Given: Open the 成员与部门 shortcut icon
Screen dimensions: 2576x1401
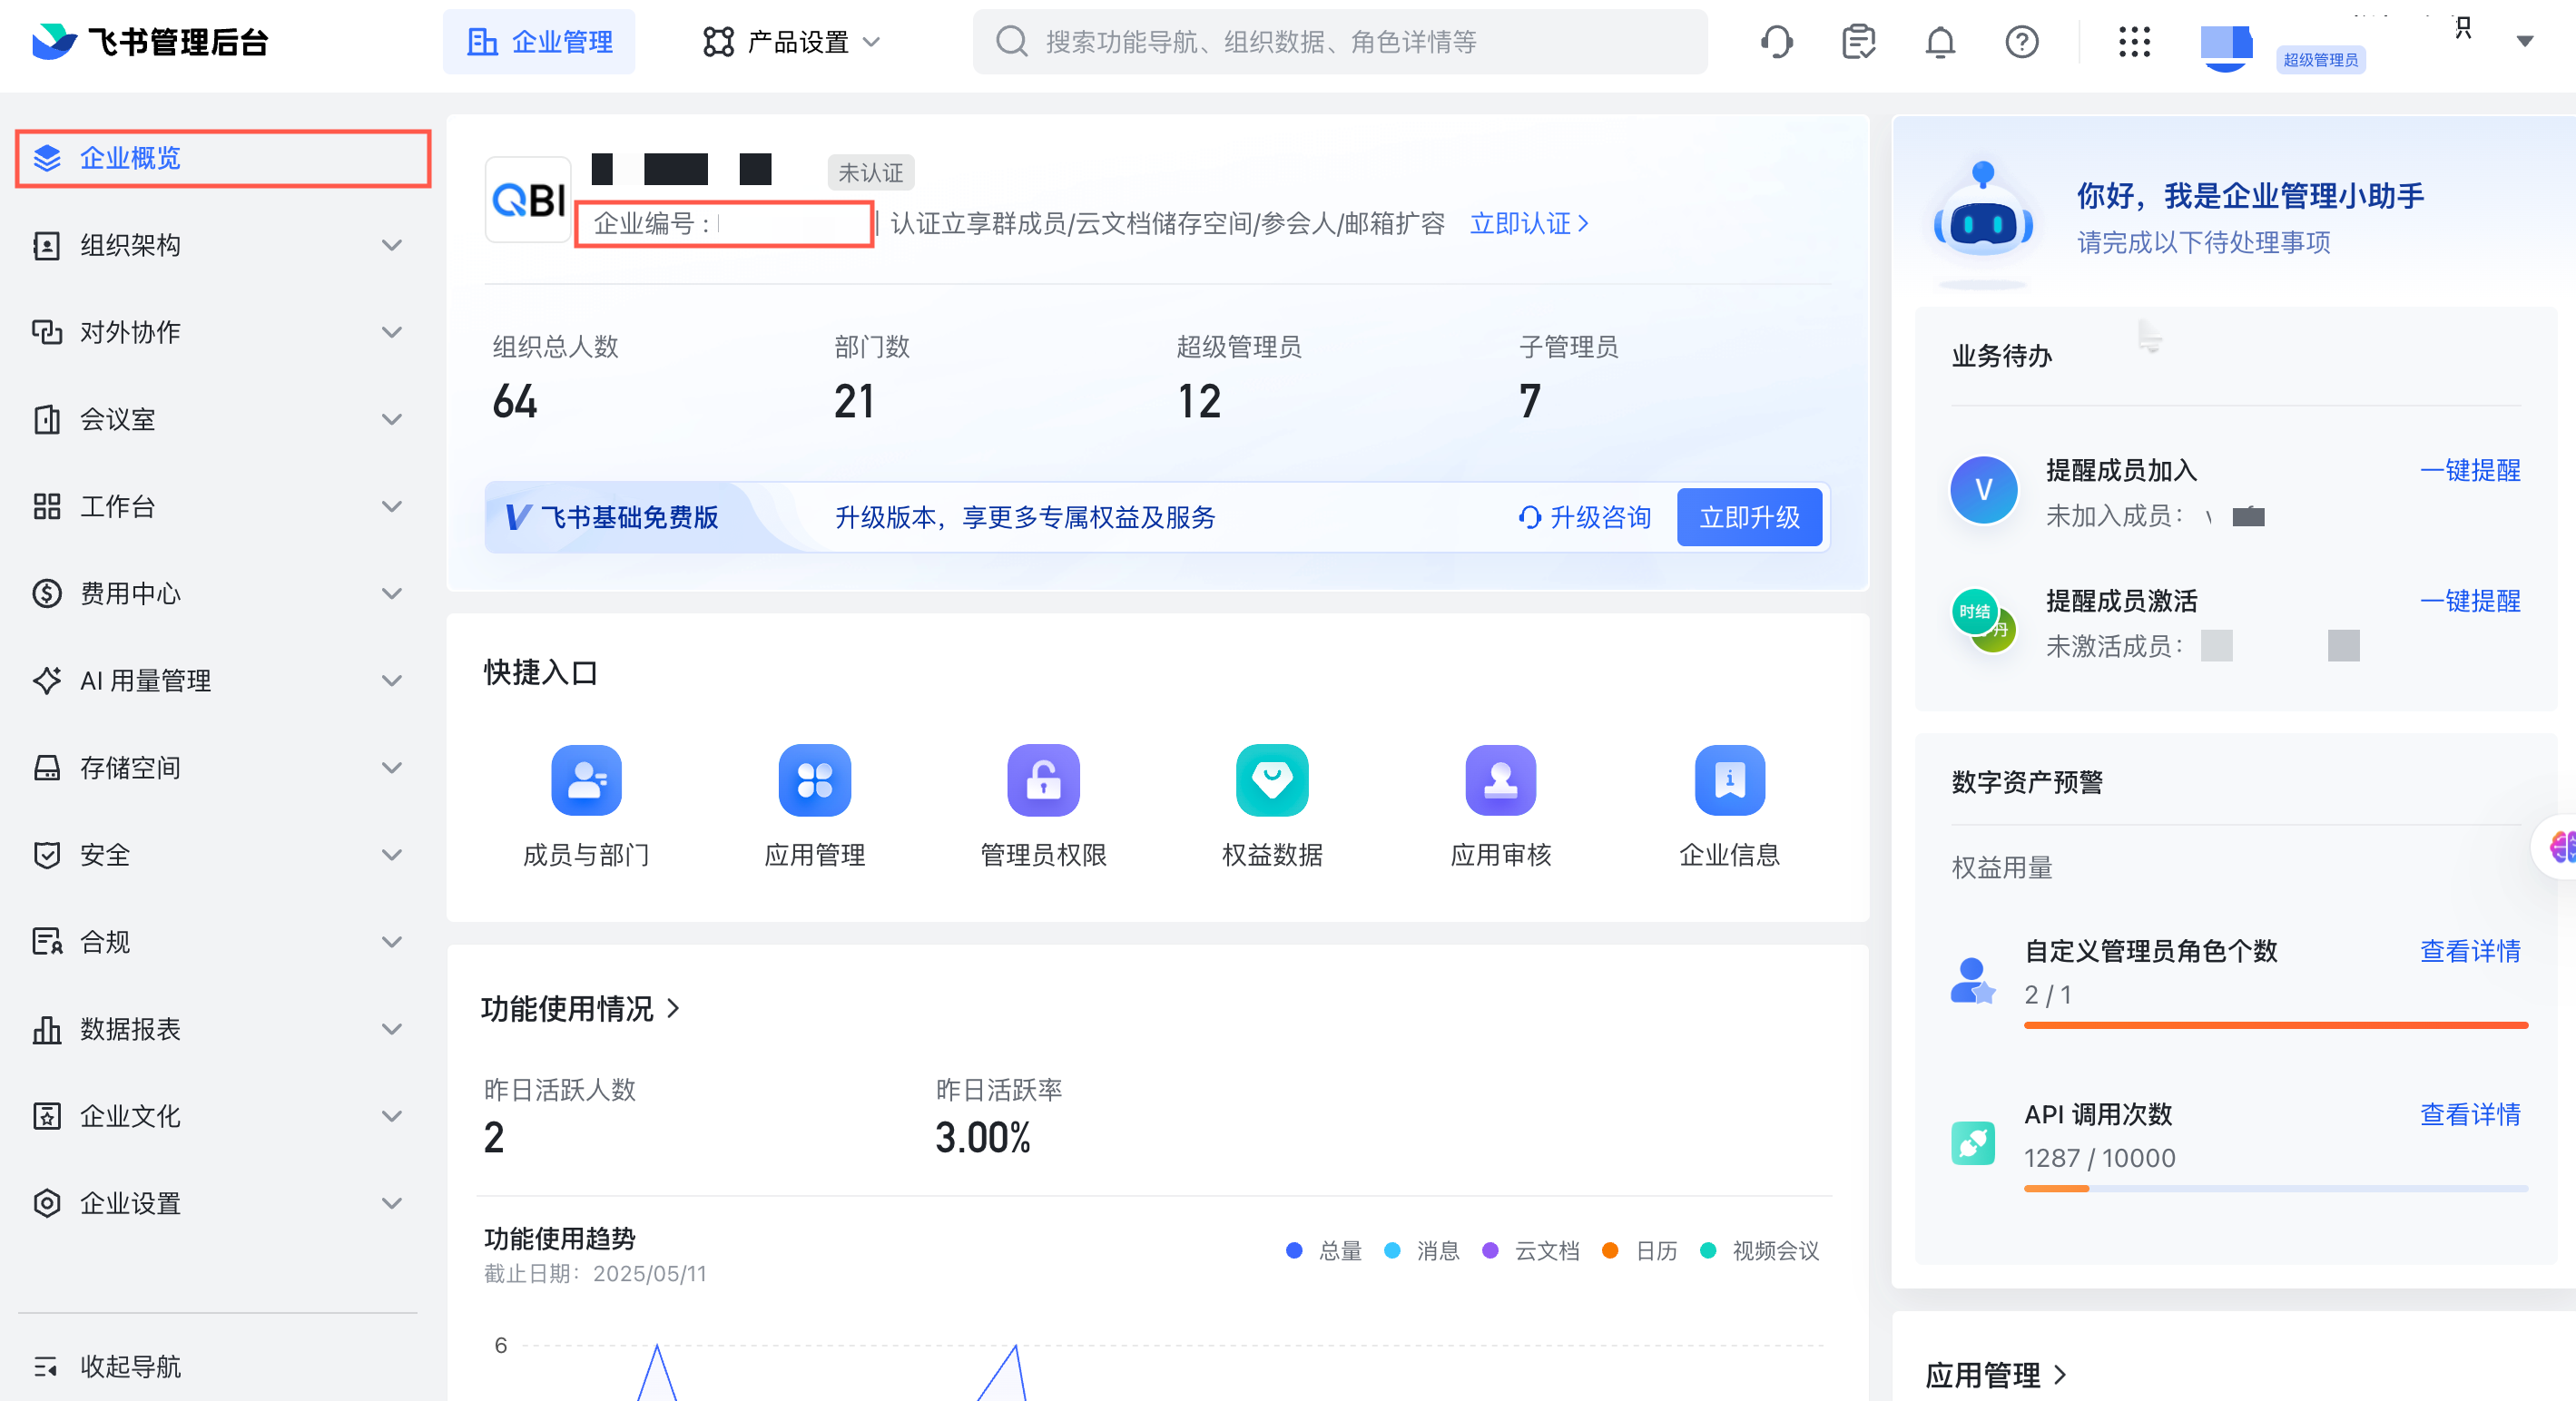Looking at the screenshot, I should 586,780.
